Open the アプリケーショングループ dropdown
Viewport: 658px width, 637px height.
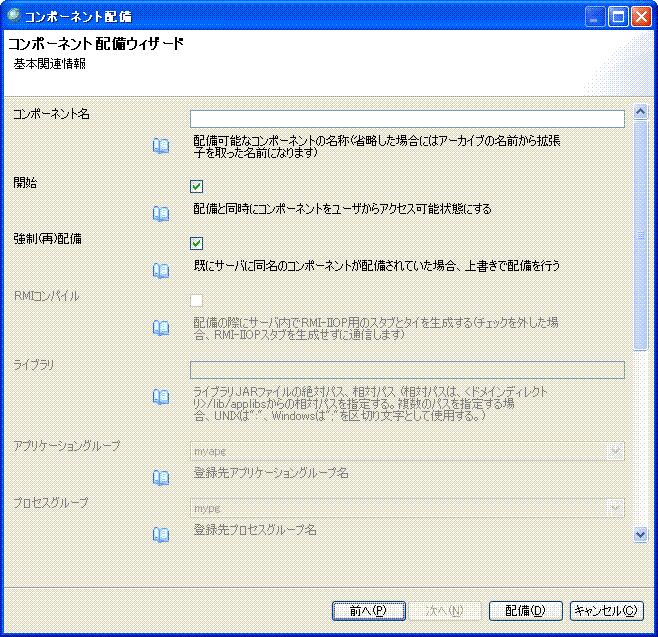[x=615, y=452]
